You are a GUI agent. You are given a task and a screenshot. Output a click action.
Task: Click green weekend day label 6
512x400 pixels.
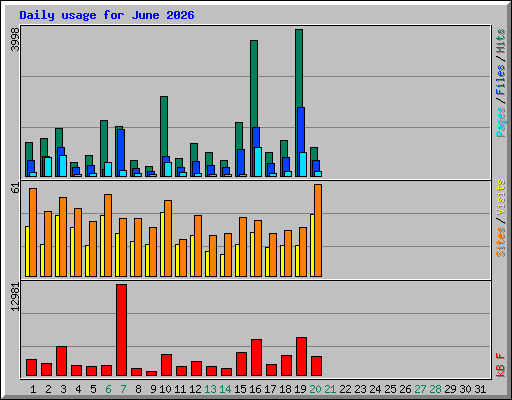(x=108, y=389)
